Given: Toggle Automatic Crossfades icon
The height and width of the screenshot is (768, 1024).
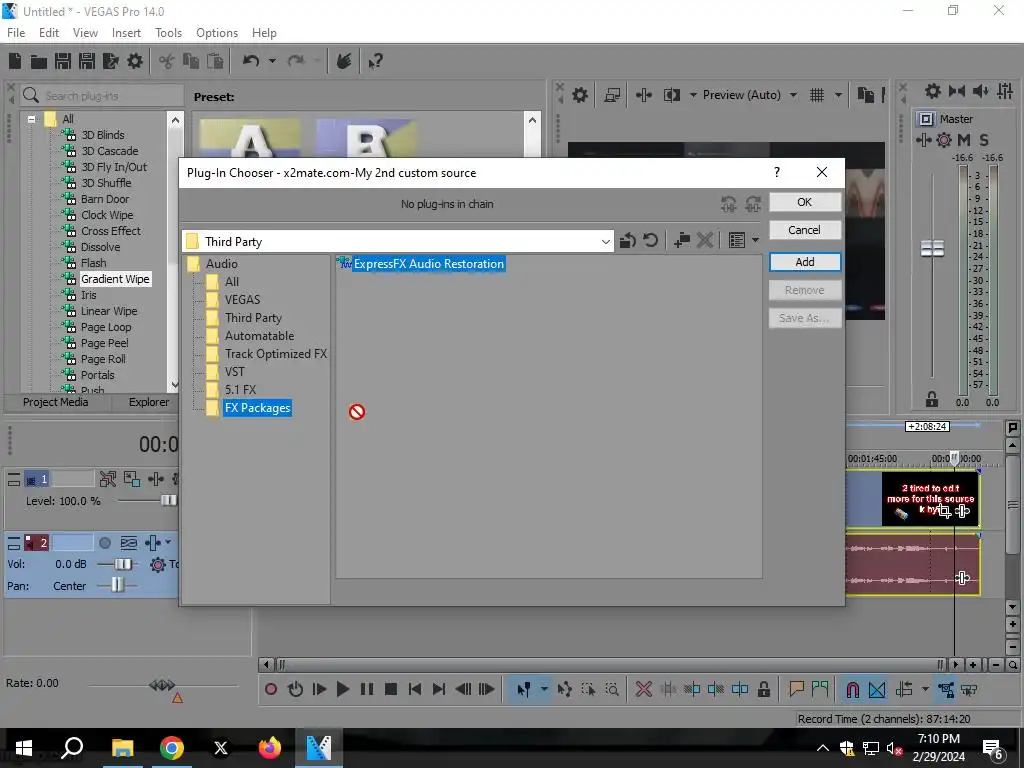Looking at the screenshot, I should 877,689.
